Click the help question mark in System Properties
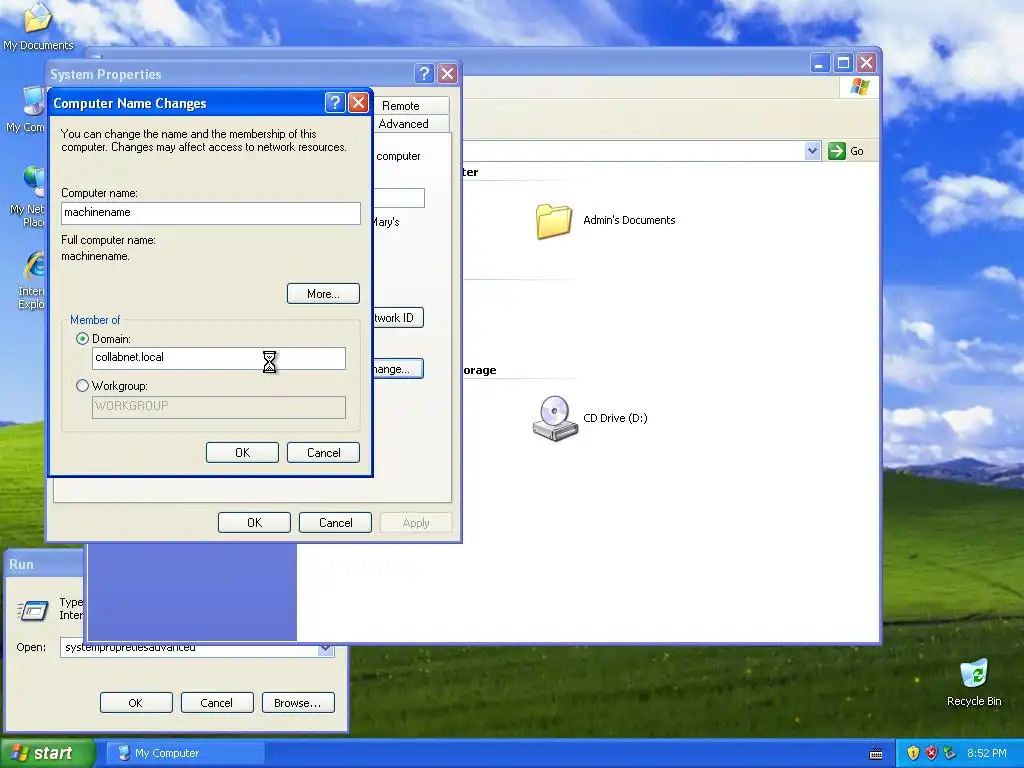This screenshot has width=1024, height=768. coord(424,73)
